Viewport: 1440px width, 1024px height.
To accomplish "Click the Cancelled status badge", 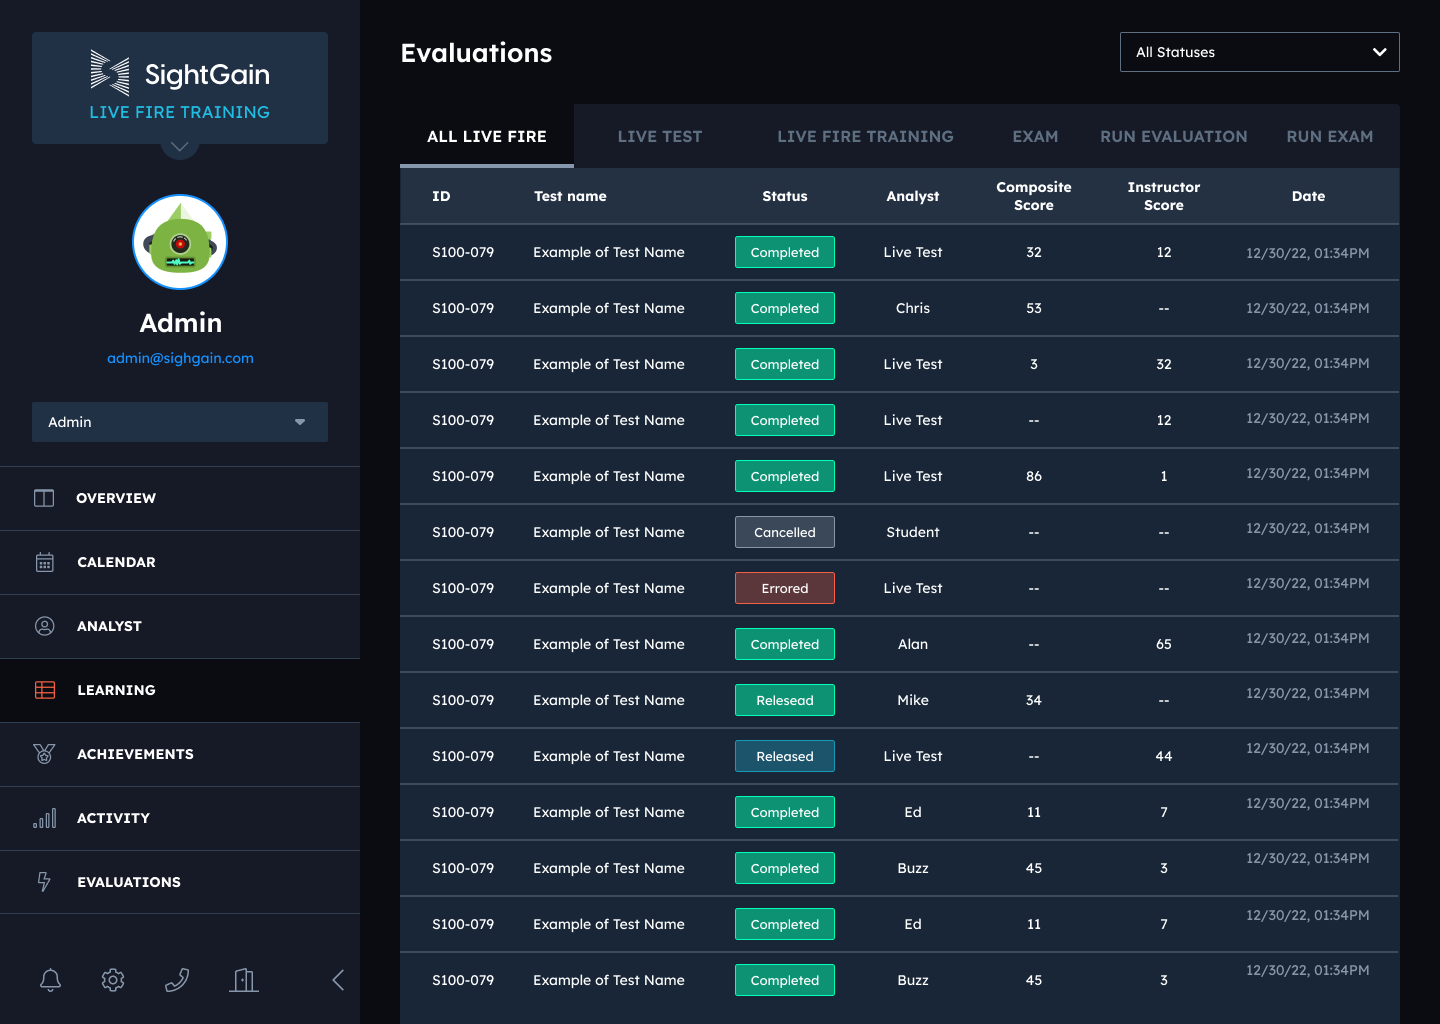I will pos(785,532).
